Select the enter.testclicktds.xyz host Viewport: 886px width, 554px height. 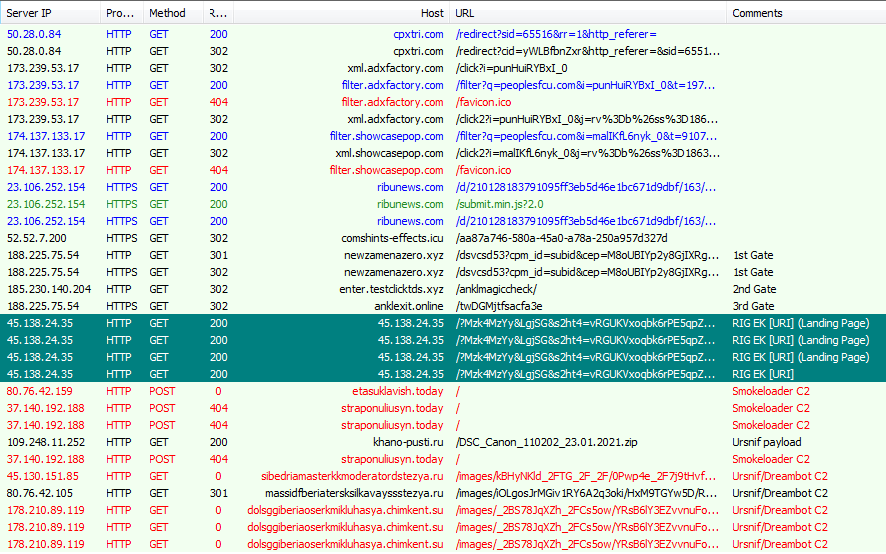tap(391, 289)
